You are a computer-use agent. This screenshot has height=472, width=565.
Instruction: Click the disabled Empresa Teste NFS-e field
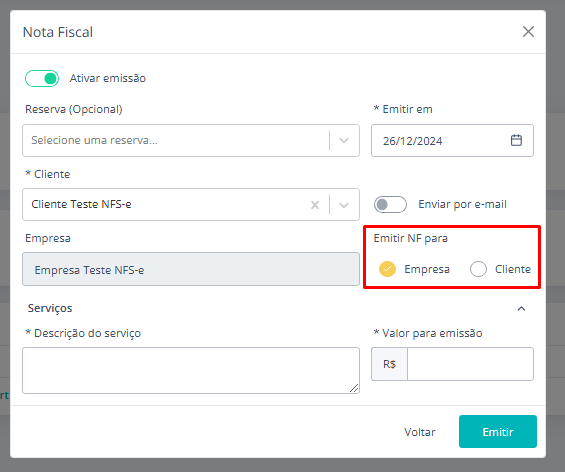click(x=191, y=269)
